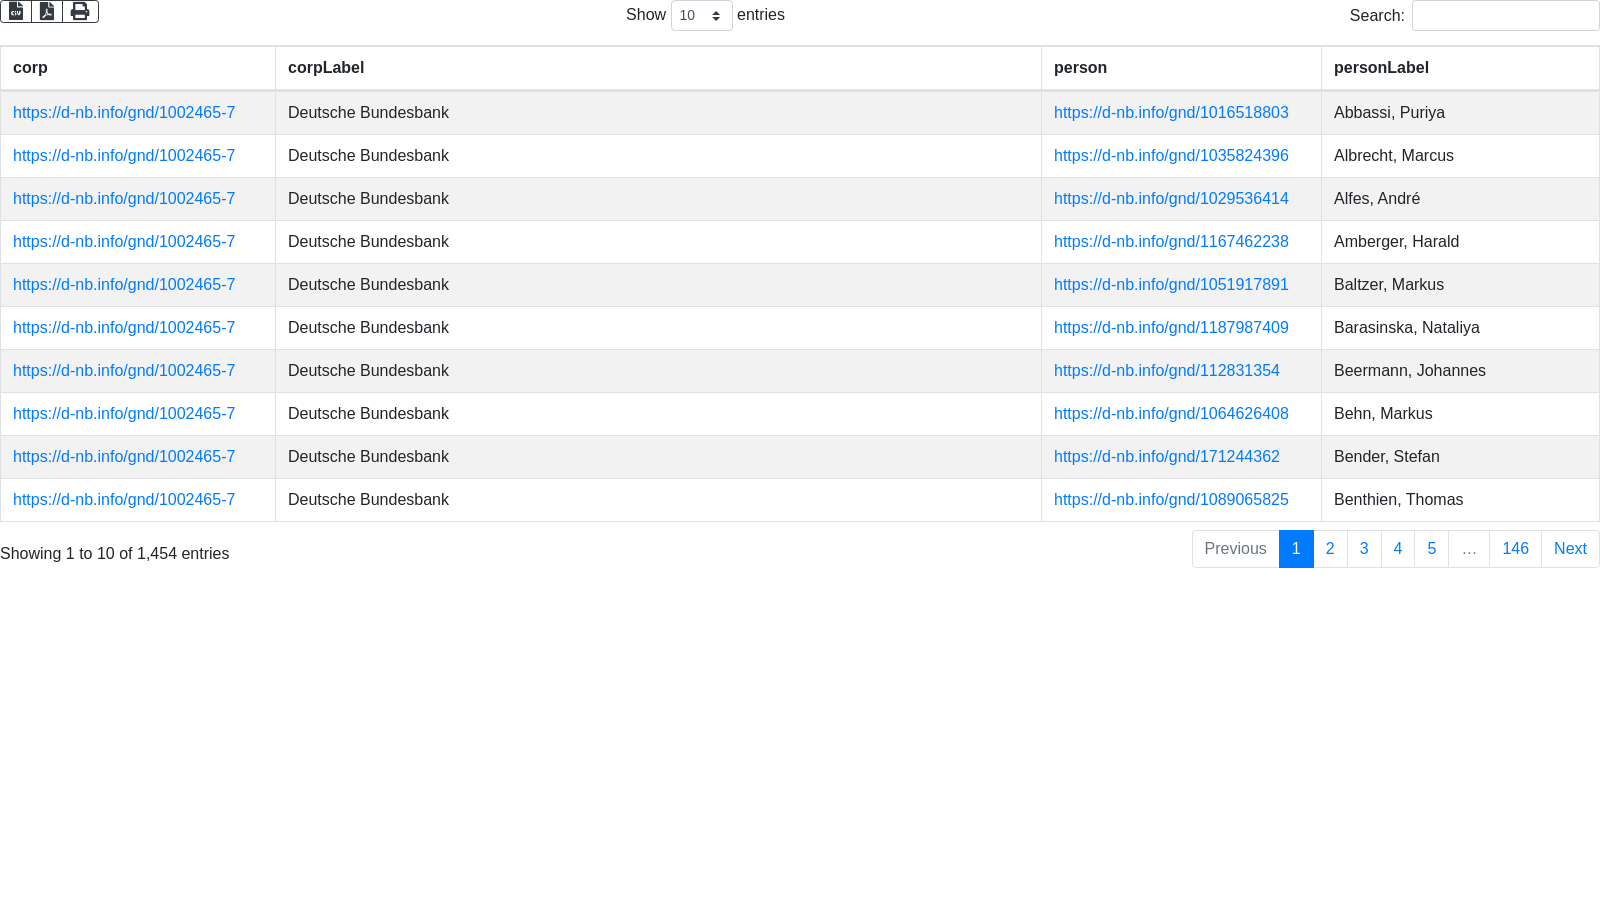Sort by the person column header
This screenshot has width=1600, height=900.
click(x=1080, y=68)
